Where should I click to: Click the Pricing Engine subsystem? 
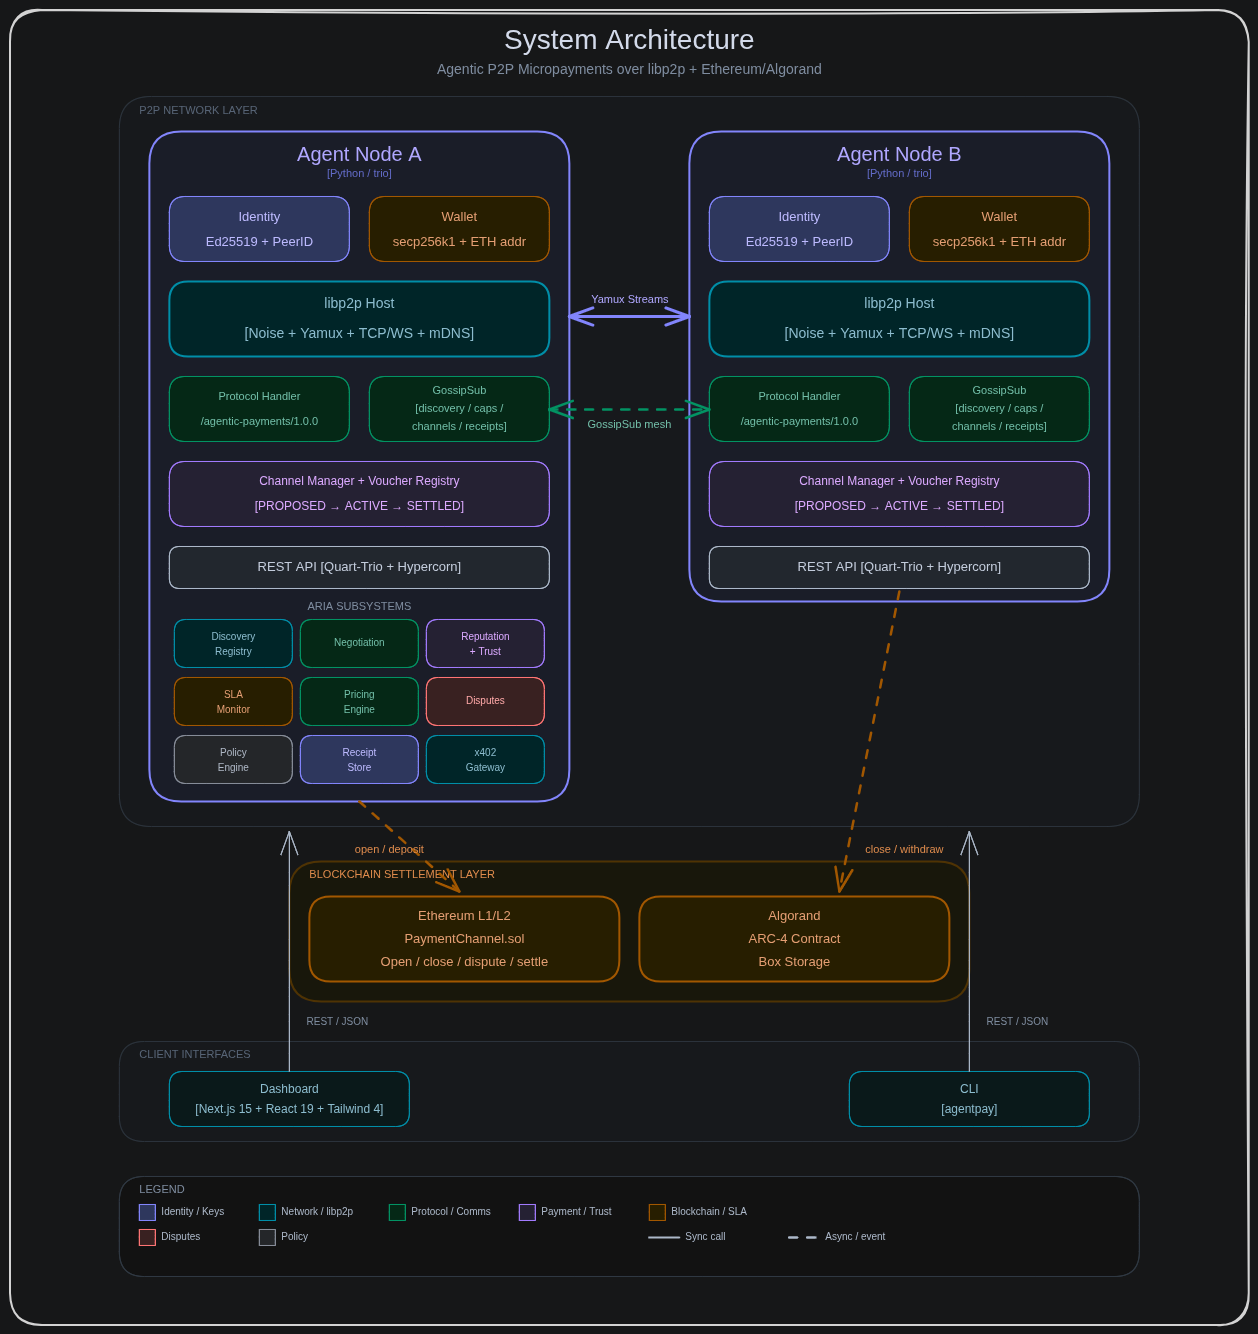359,701
